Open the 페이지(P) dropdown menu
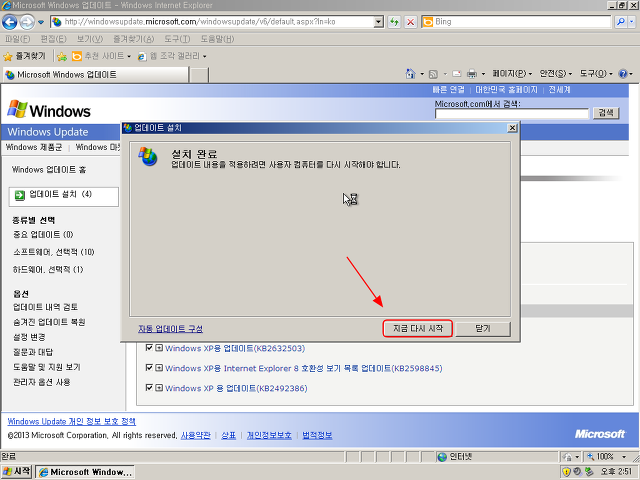 tap(512, 74)
